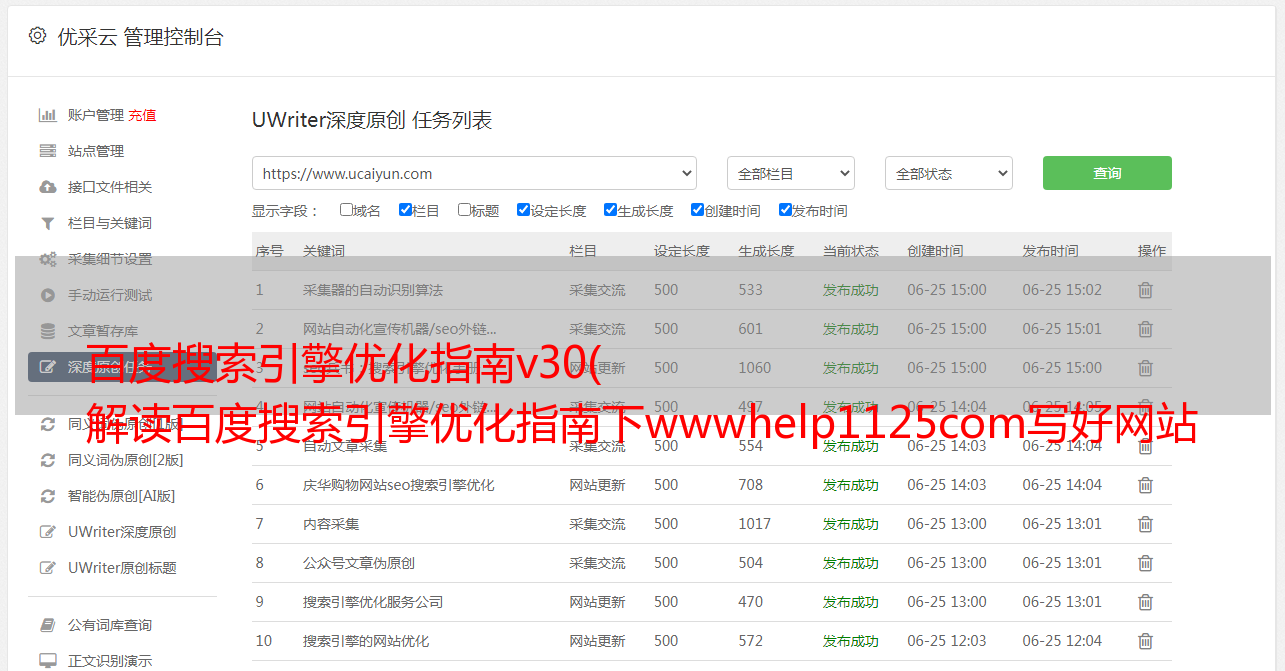The image size is (1285, 671).
Task: Toggle the 标题 column checkbox
Action: coord(464,210)
